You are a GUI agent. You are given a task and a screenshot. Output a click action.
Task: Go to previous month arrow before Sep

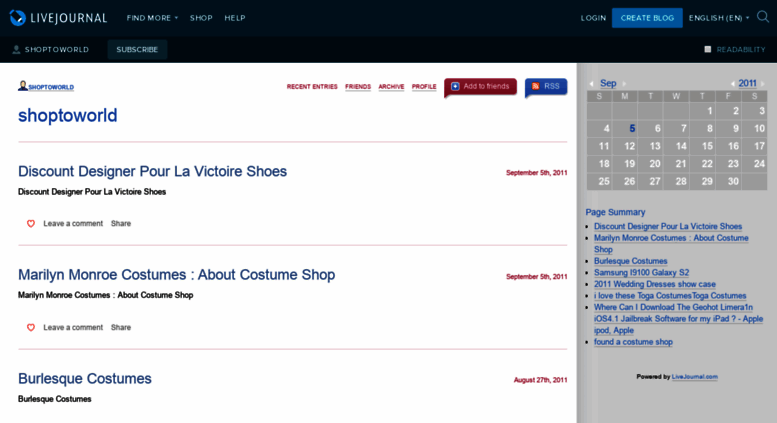click(591, 84)
